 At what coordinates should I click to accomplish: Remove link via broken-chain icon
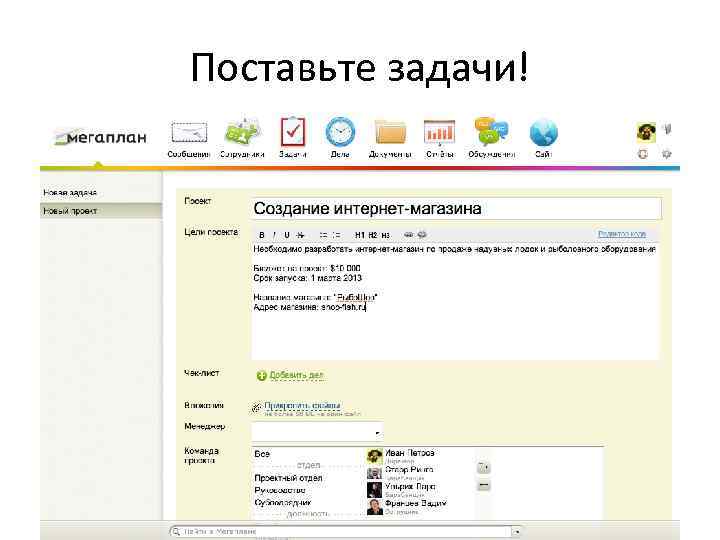(422, 235)
